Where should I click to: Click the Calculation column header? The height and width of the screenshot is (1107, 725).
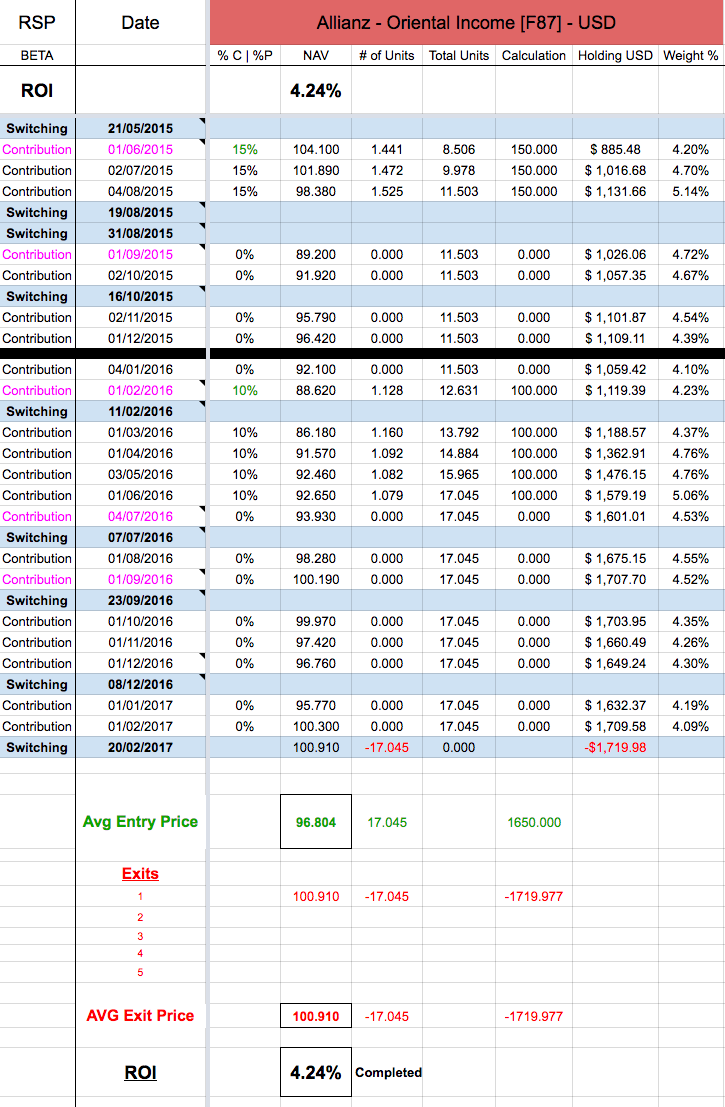click(x=534, y=55)
